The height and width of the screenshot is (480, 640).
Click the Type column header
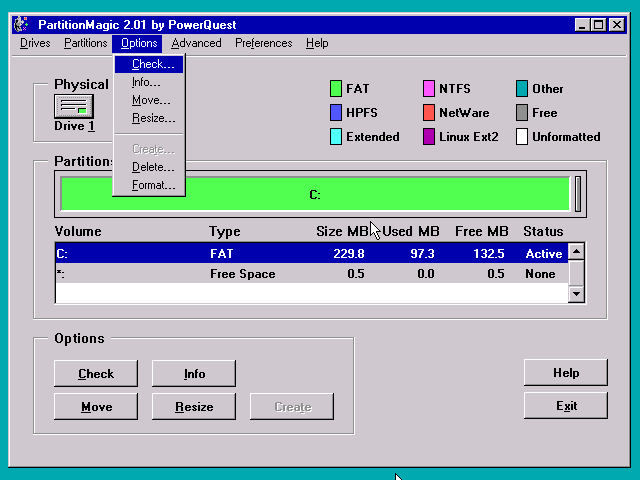[225, 231]
